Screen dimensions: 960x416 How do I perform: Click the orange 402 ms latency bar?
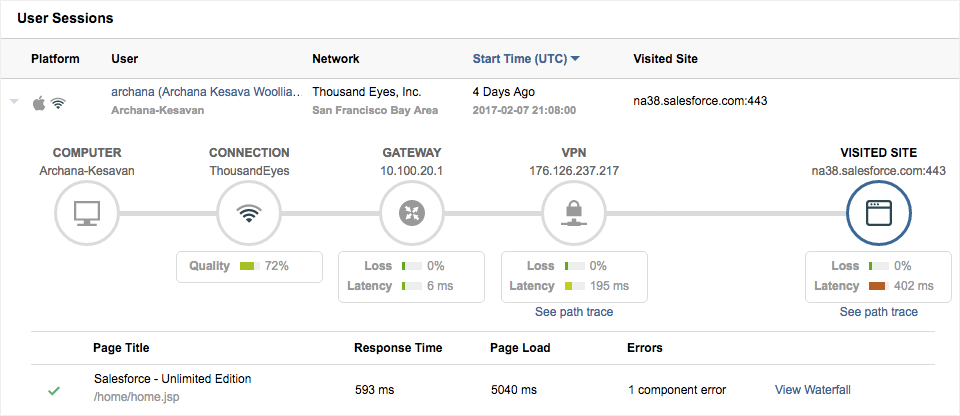[878, 287]
